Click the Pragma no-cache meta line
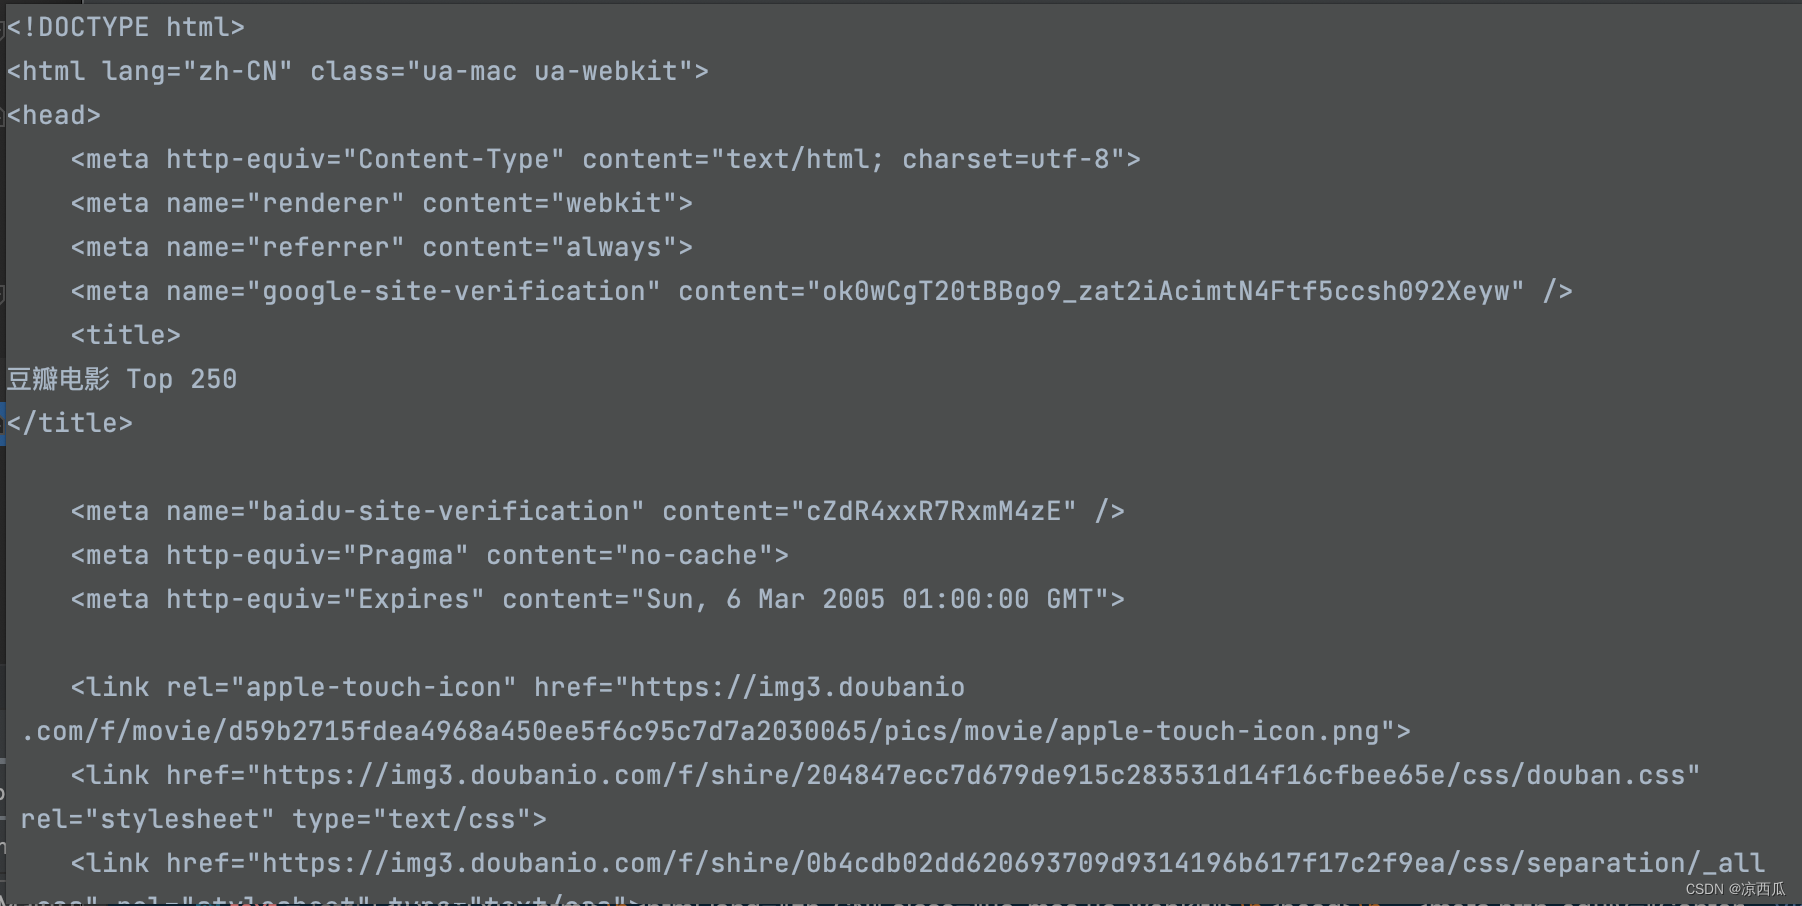The width and height of the screenshot is (1802, 906). (x=429, y=555)
